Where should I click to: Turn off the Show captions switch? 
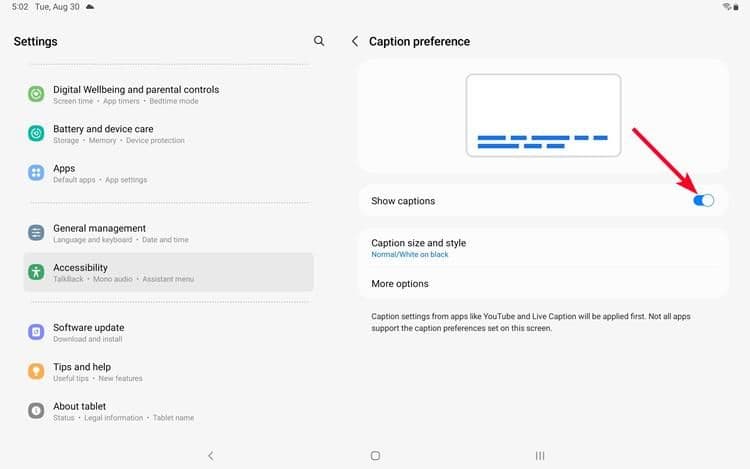tap(704, 201)
